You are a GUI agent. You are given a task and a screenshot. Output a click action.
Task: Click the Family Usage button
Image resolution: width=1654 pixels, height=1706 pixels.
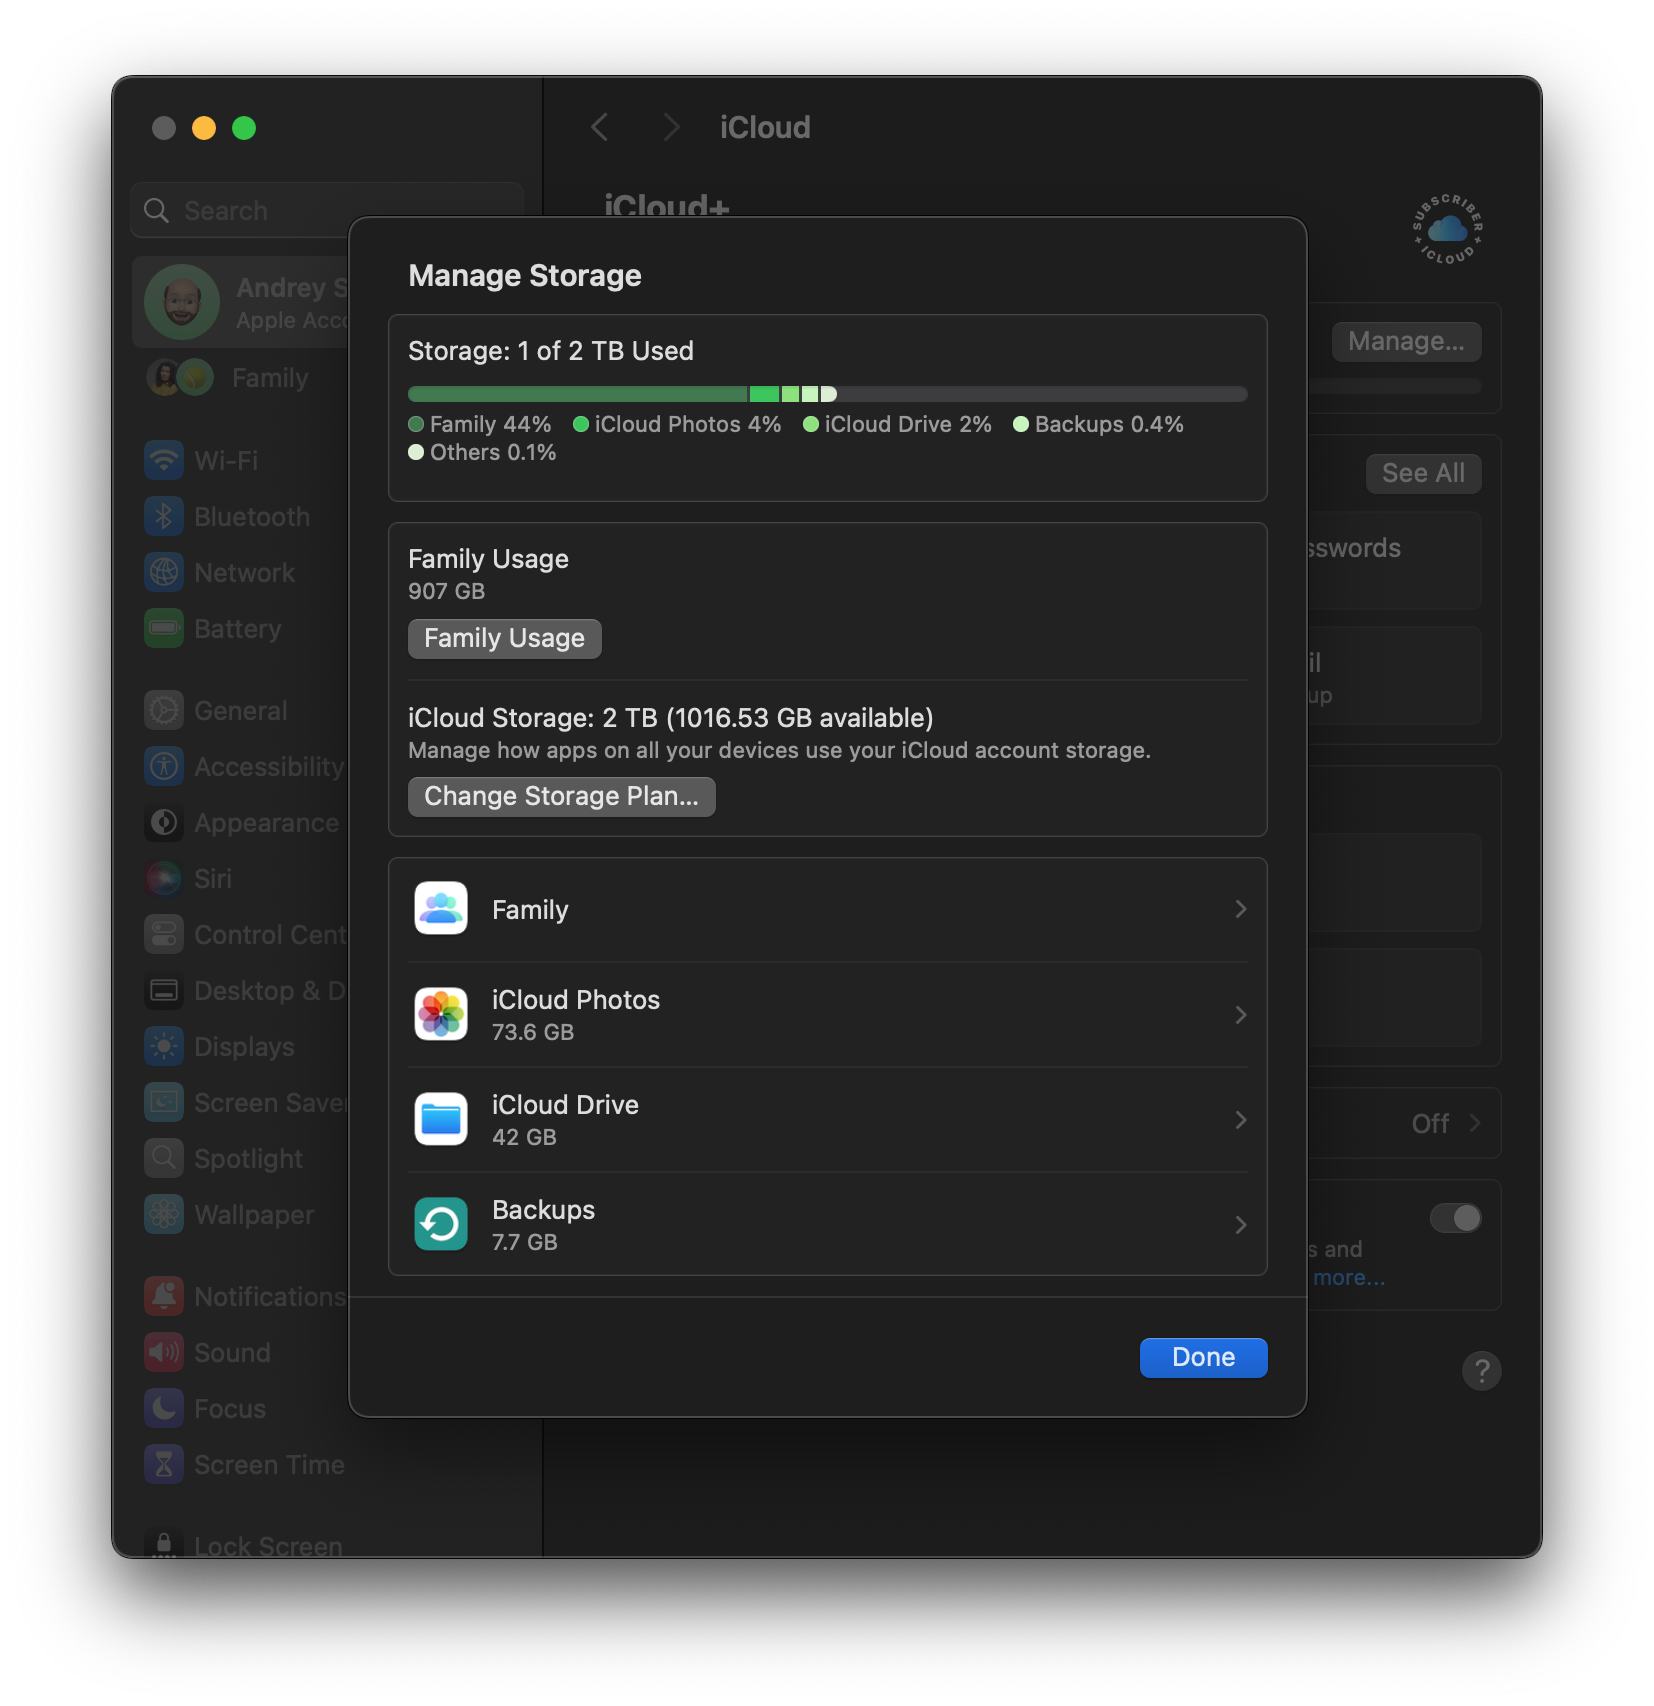pyautogui.click(x=504, y=638)
